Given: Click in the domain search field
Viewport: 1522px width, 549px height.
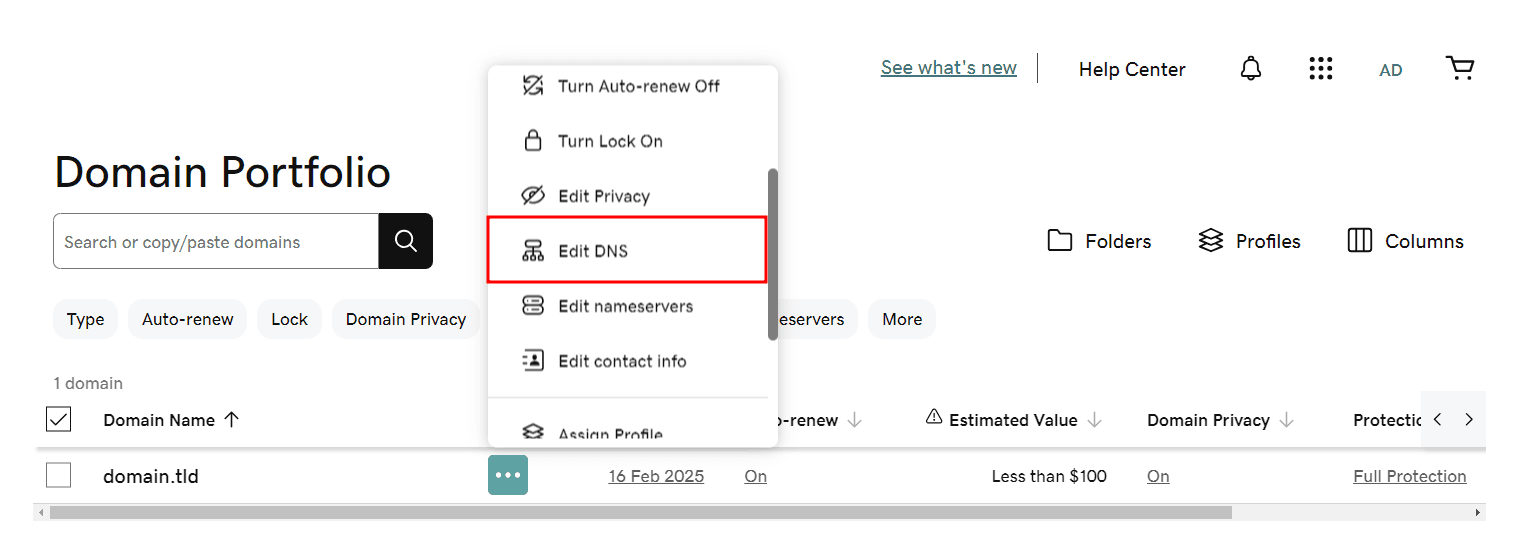Looking at the screenshot, I should point(216,242).
